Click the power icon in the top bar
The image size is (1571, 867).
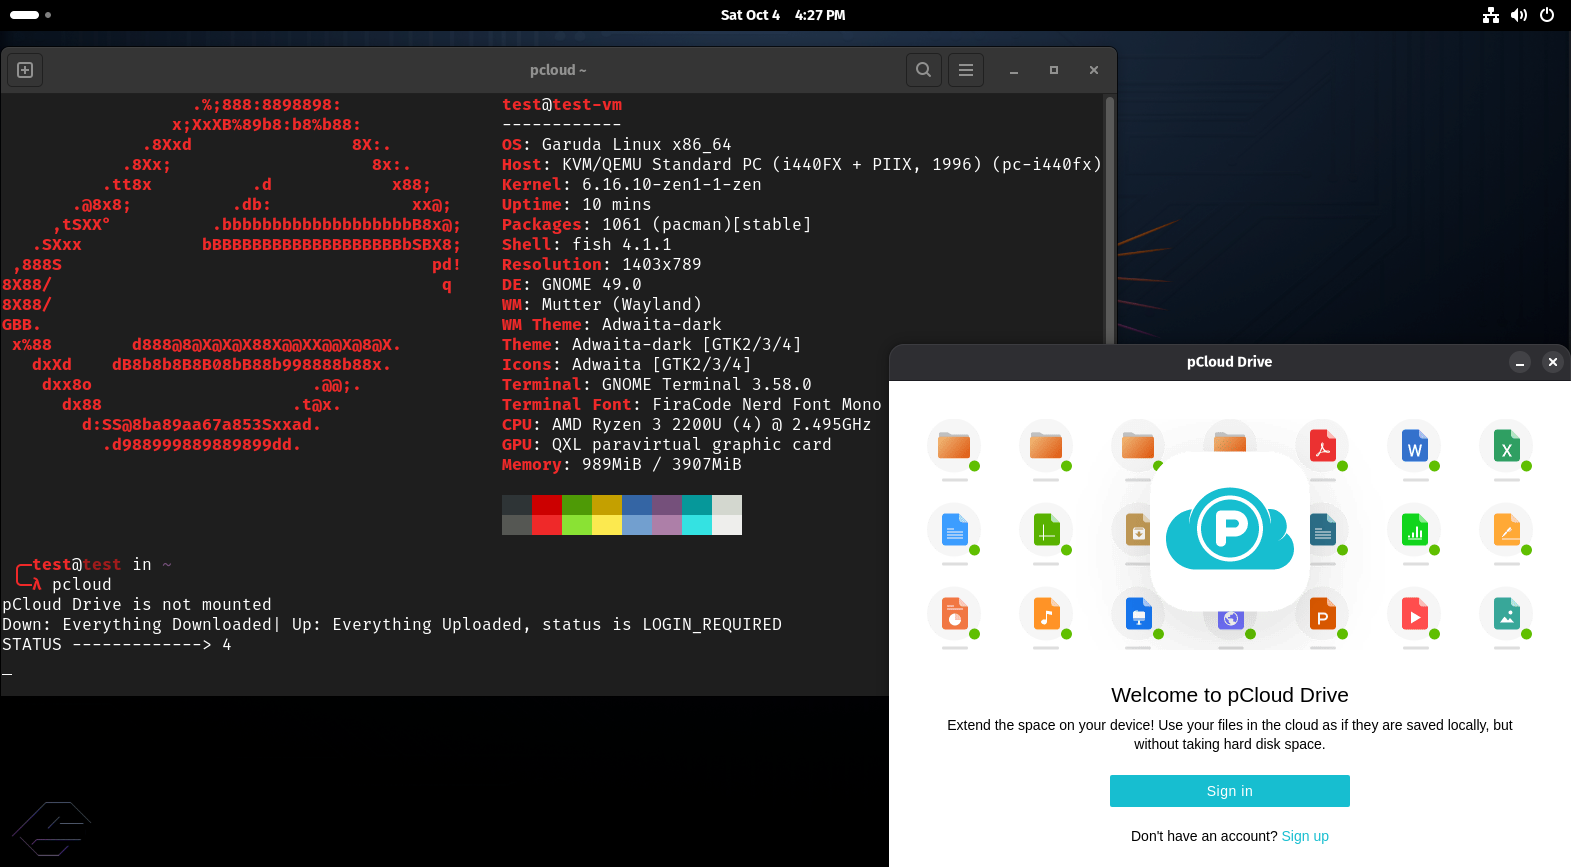click(x=1547, y=15)
